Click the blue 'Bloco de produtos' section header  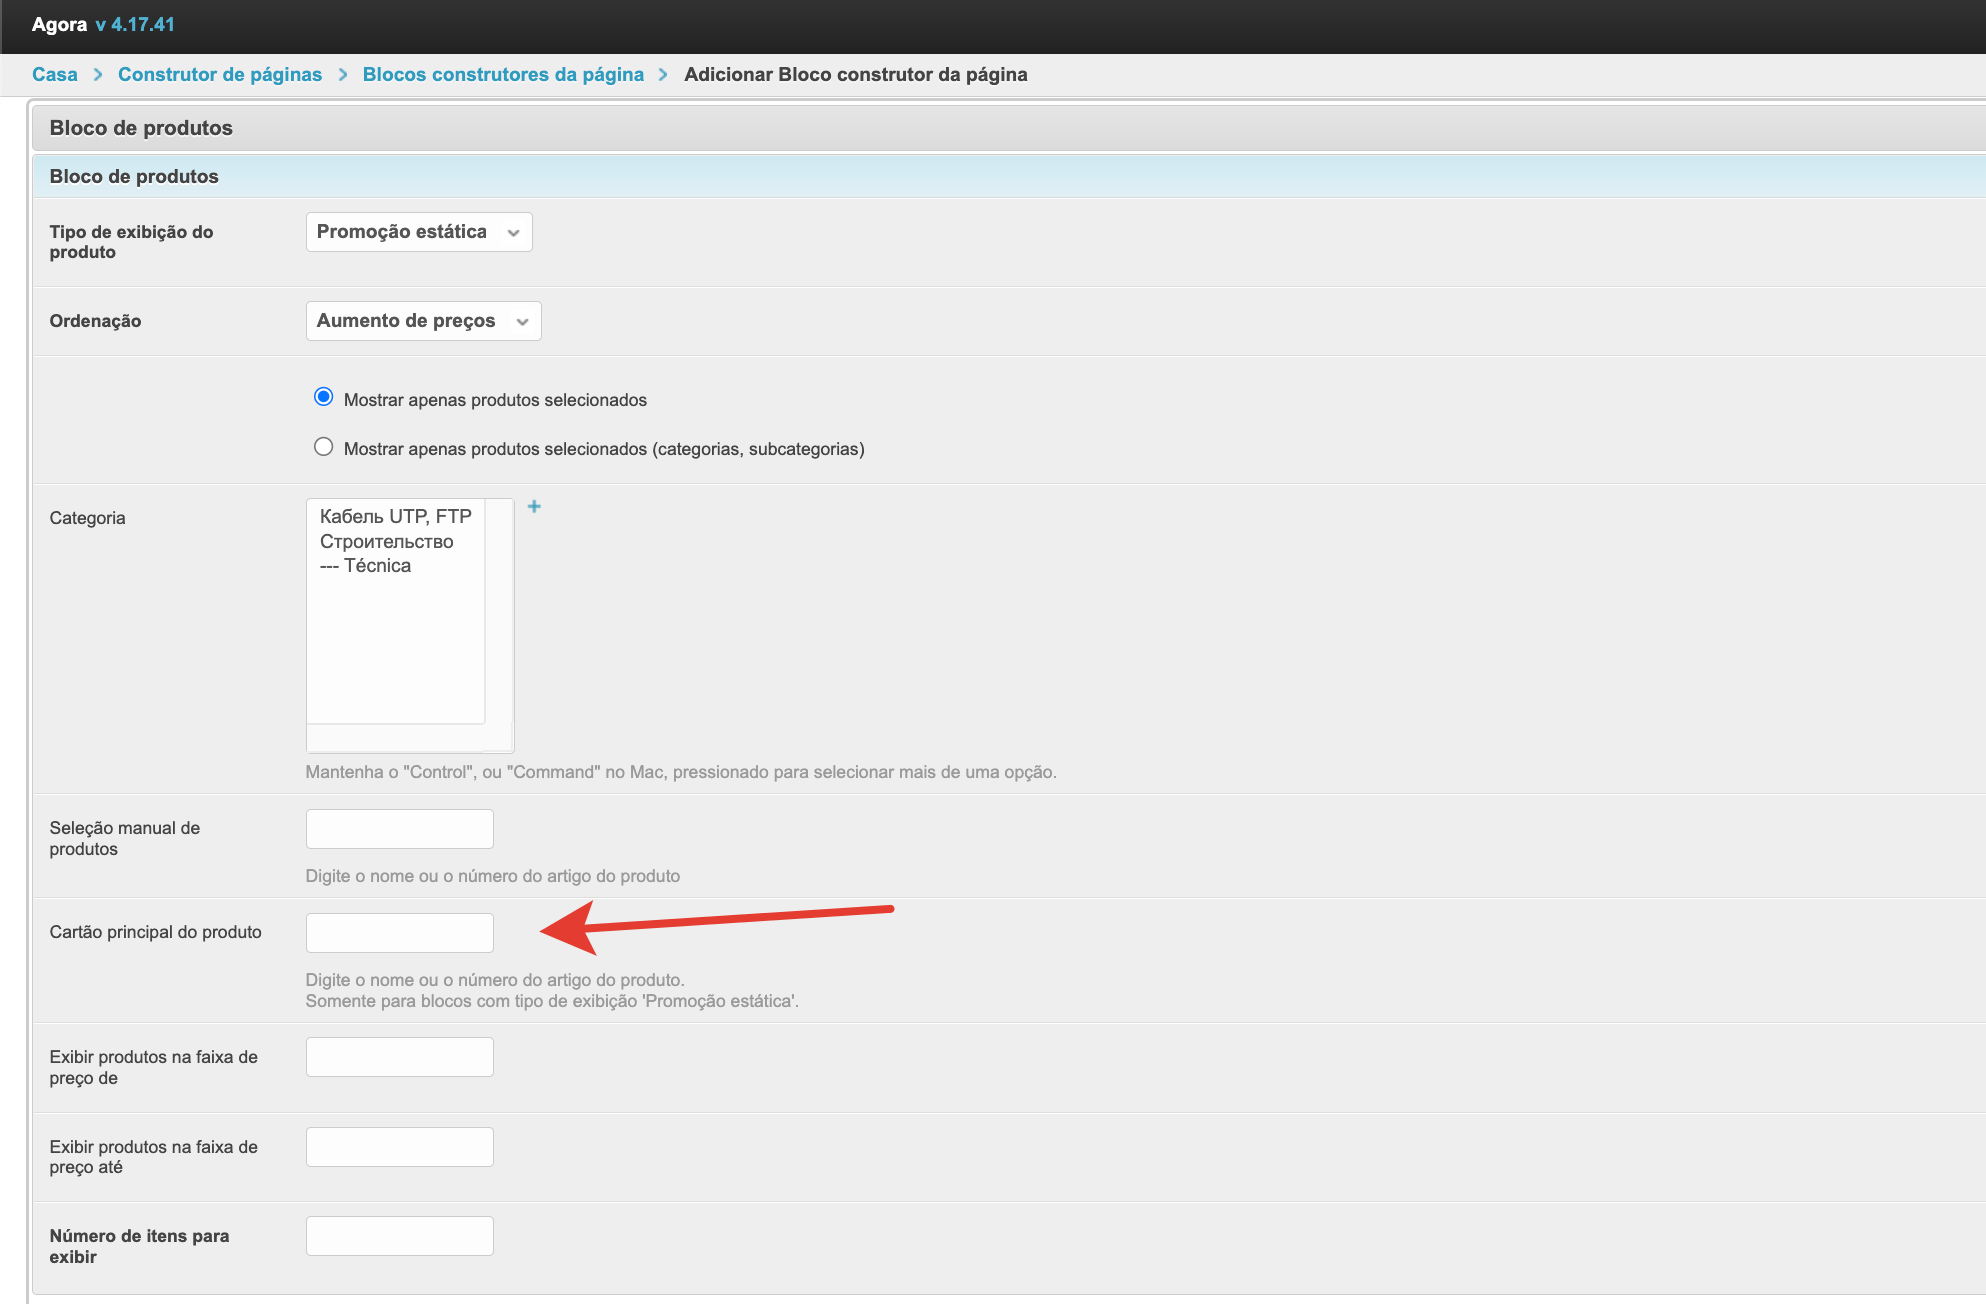134,177
